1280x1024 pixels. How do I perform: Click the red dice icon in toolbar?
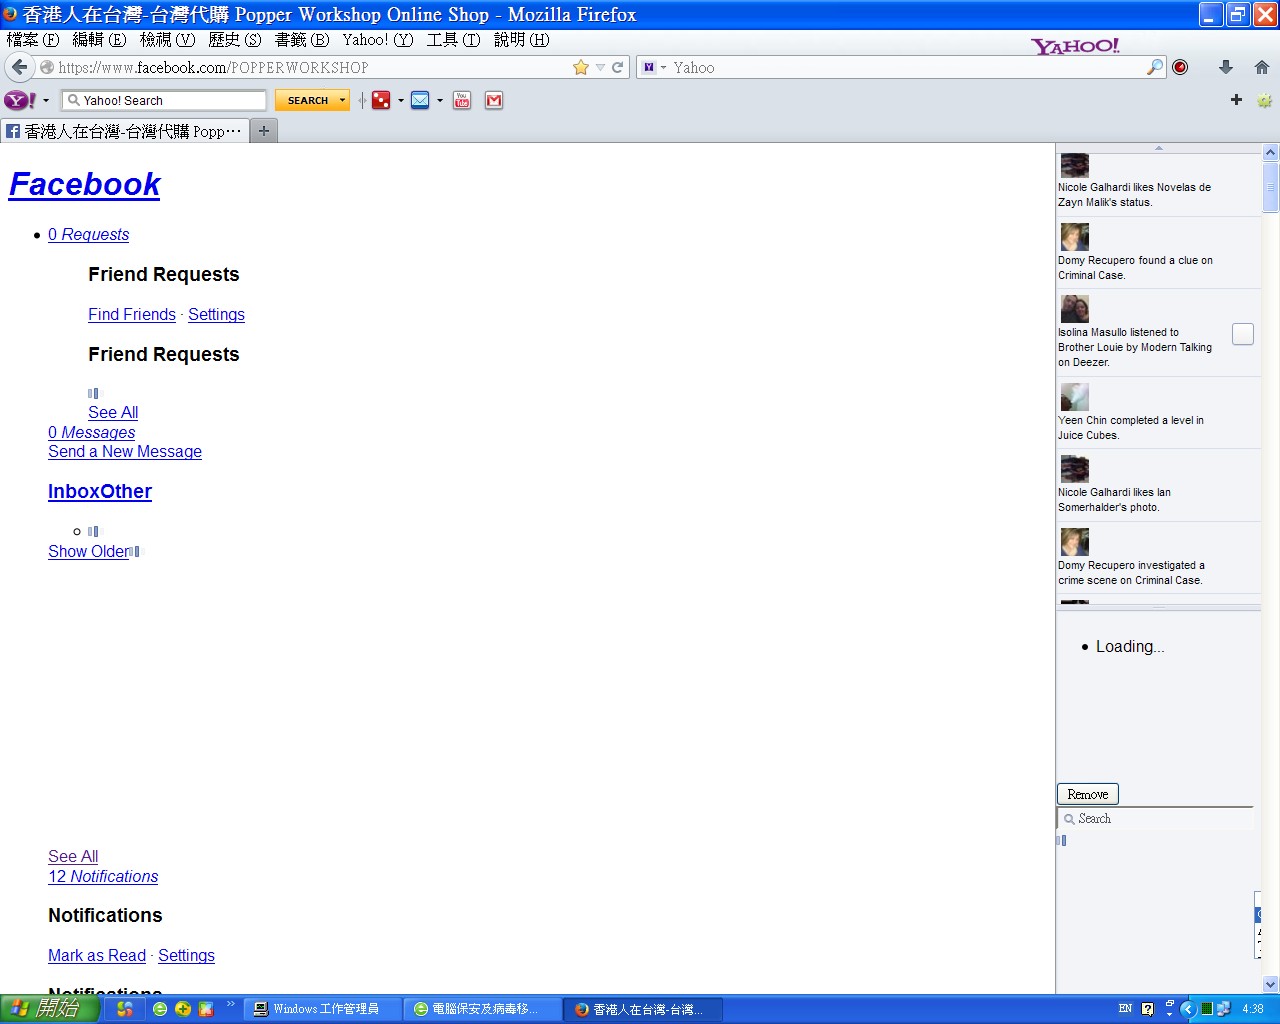381,100
